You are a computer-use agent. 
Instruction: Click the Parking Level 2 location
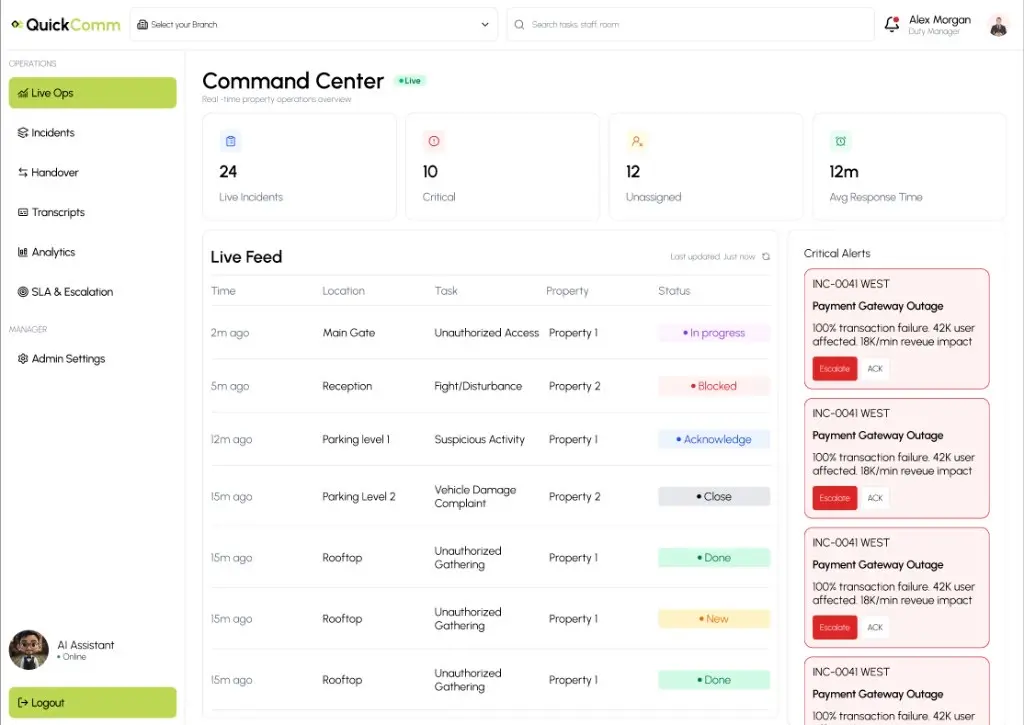tap(359, 496)
